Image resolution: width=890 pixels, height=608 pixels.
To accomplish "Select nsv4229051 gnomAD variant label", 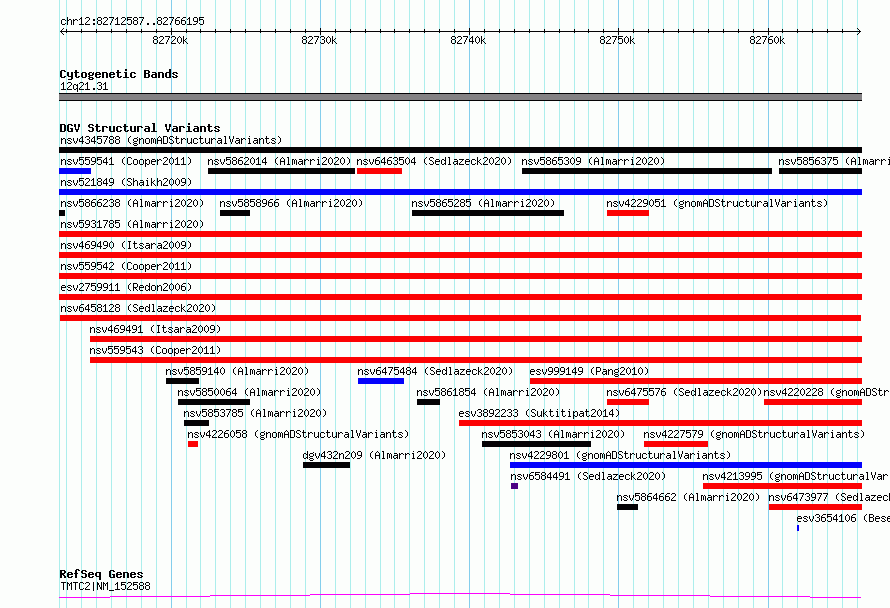I will [717, 203].
